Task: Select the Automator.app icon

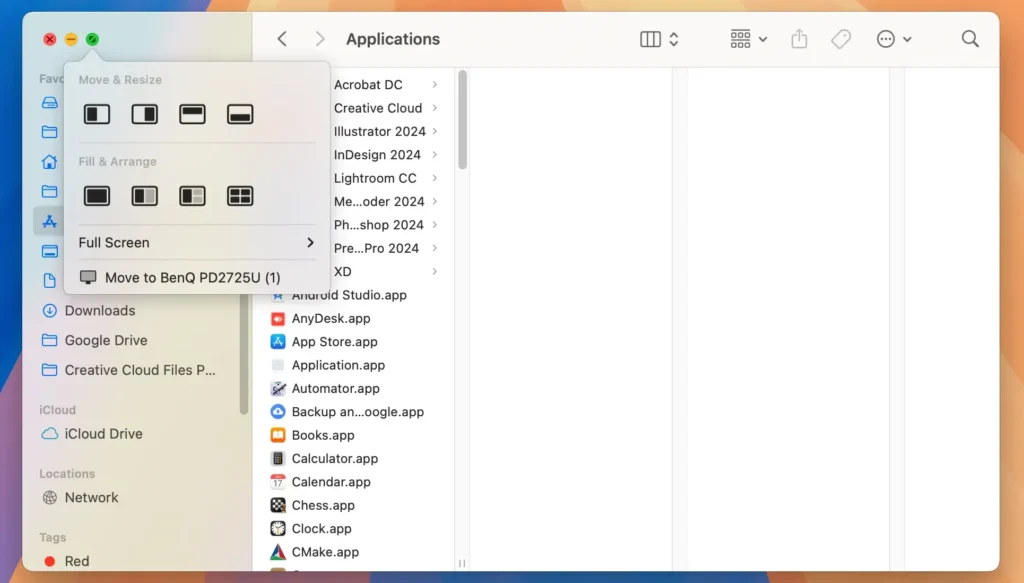Action: coord(278,388)
